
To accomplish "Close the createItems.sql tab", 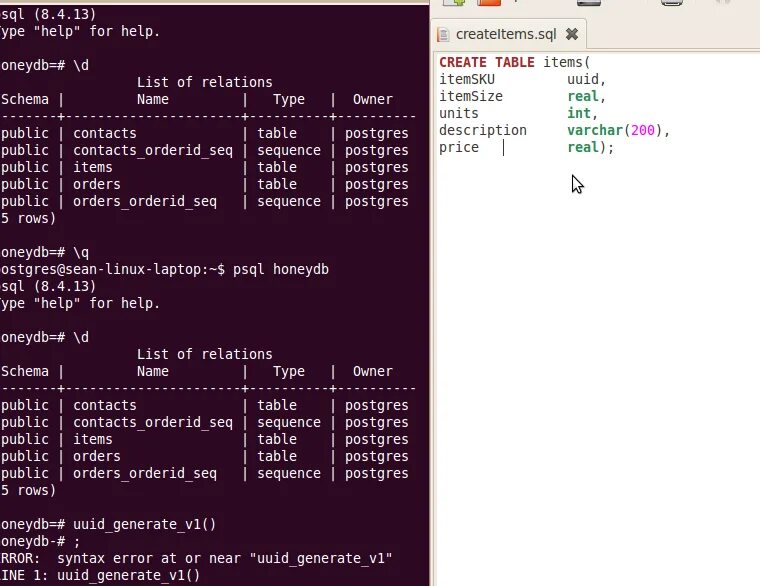I will click(x=572, y=34).
